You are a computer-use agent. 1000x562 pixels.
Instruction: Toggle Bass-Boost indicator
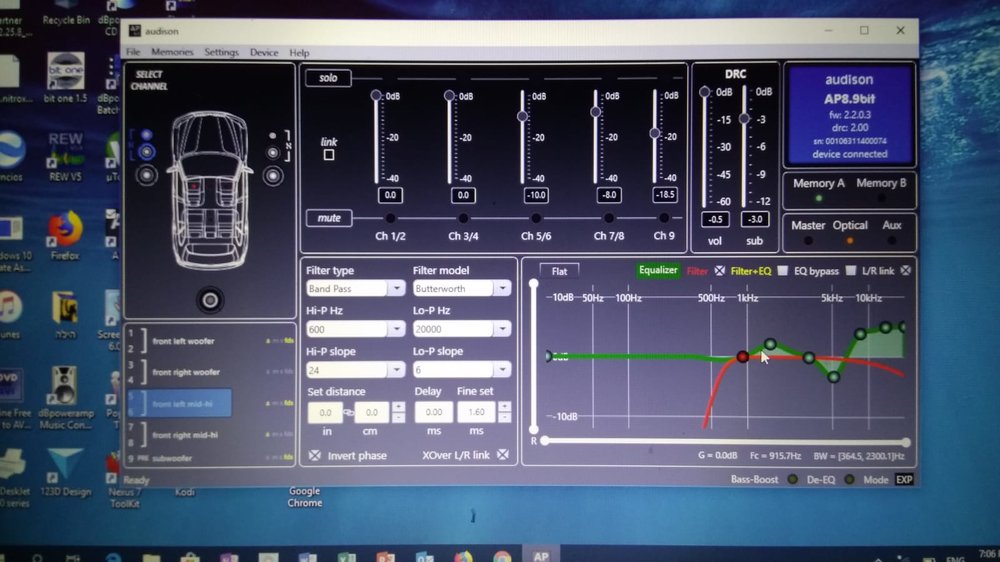[793, 479]
